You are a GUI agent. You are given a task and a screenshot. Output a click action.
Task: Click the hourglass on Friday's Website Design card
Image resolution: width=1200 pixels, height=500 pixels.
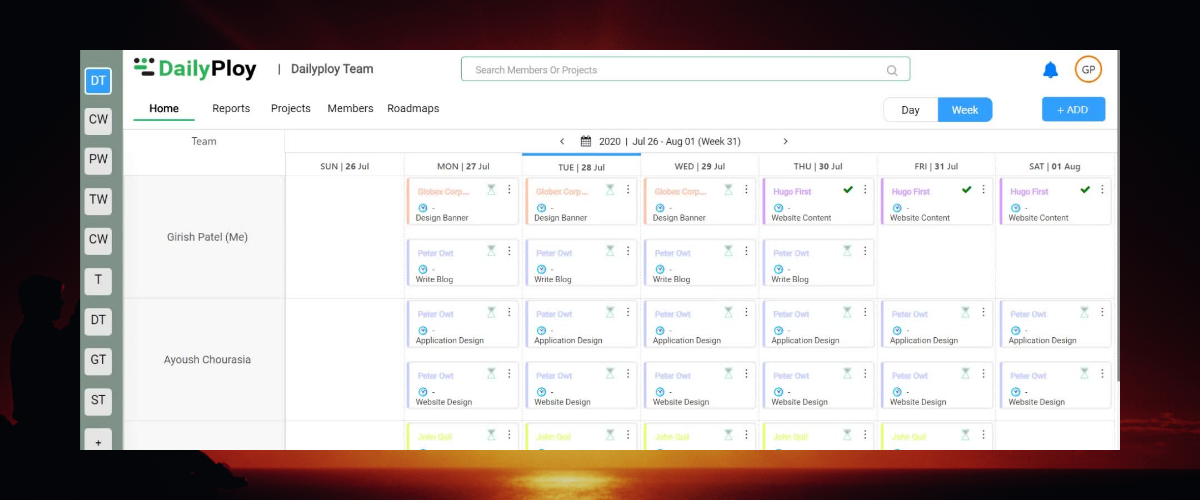click(966, 375)
